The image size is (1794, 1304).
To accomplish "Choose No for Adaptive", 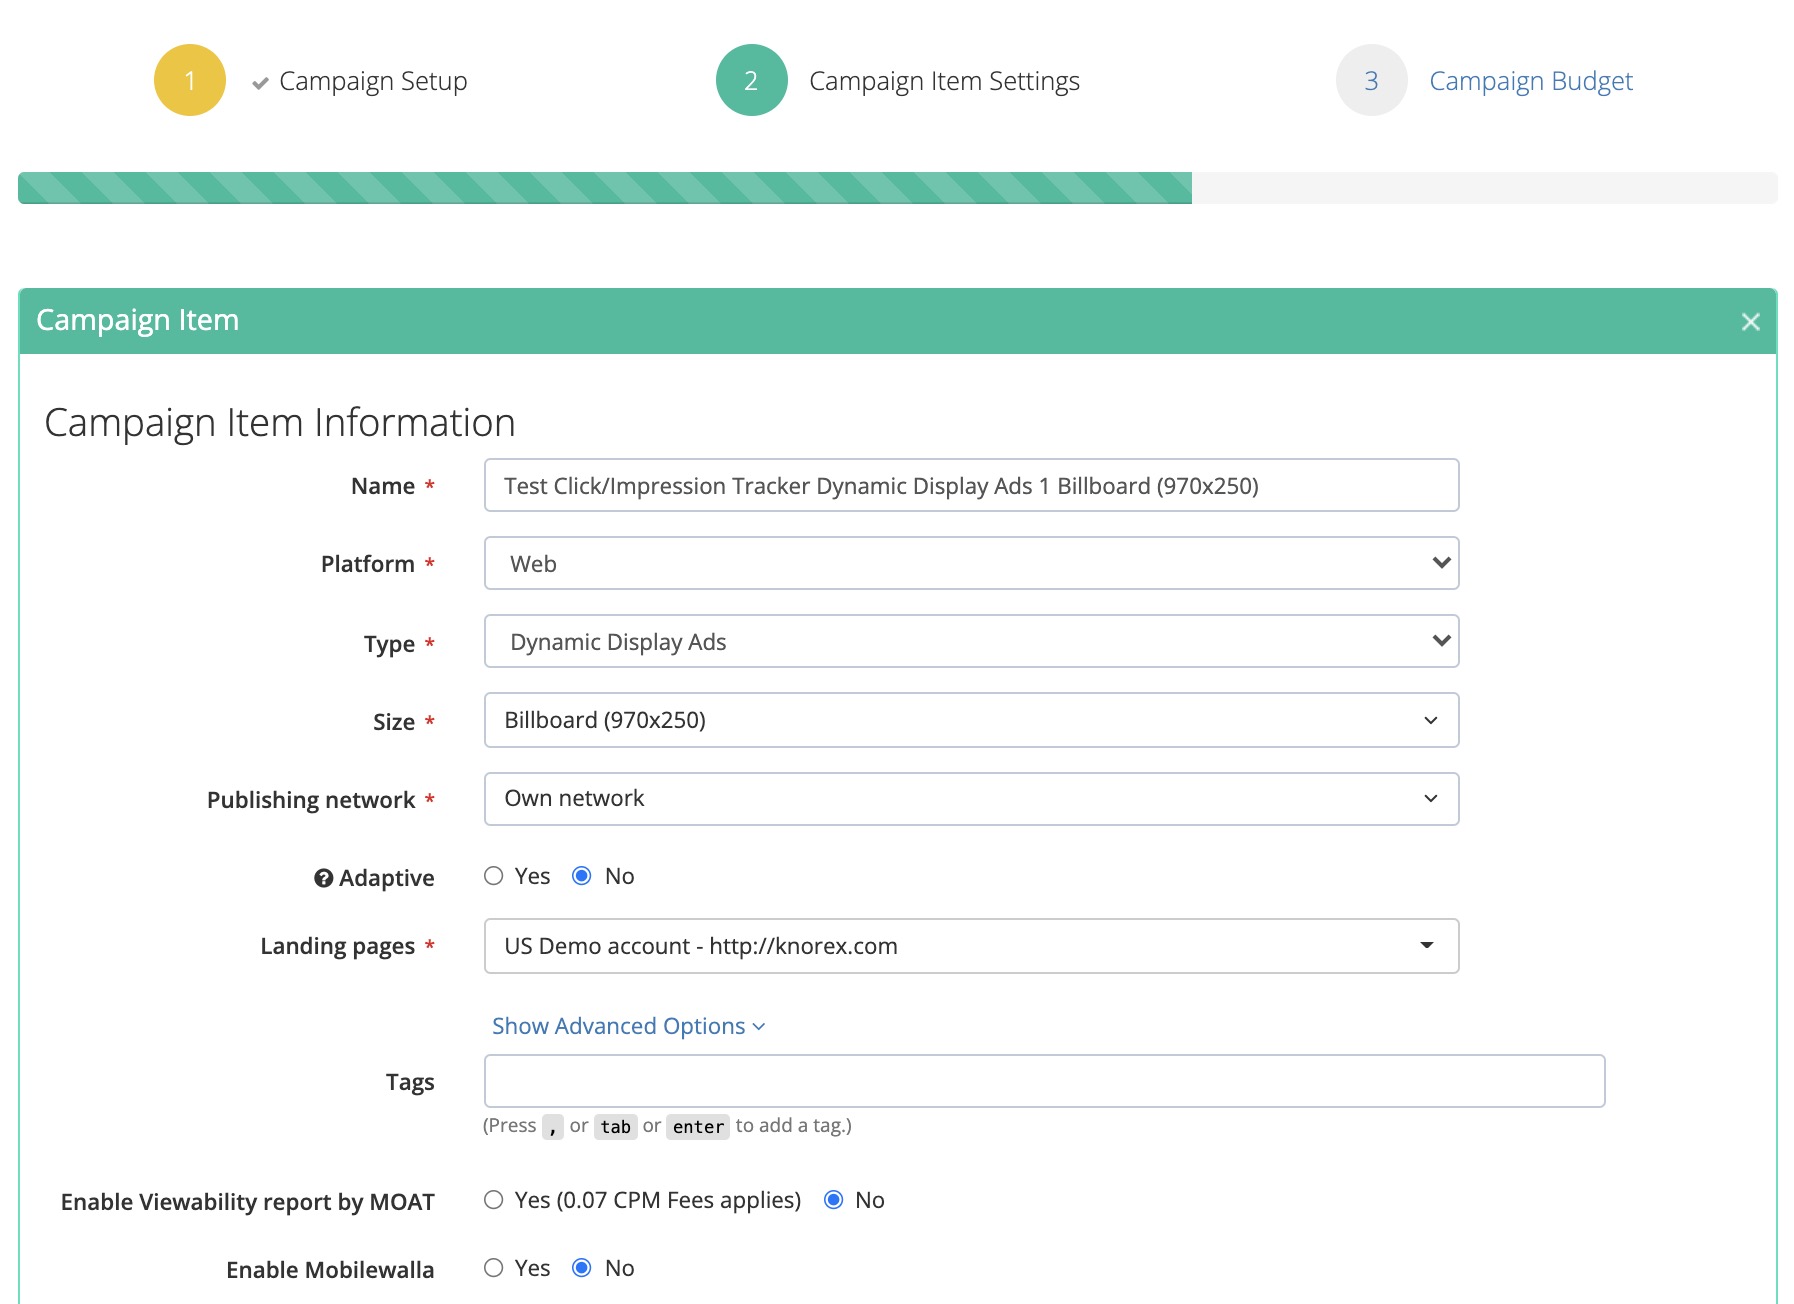I will [583, 875].
